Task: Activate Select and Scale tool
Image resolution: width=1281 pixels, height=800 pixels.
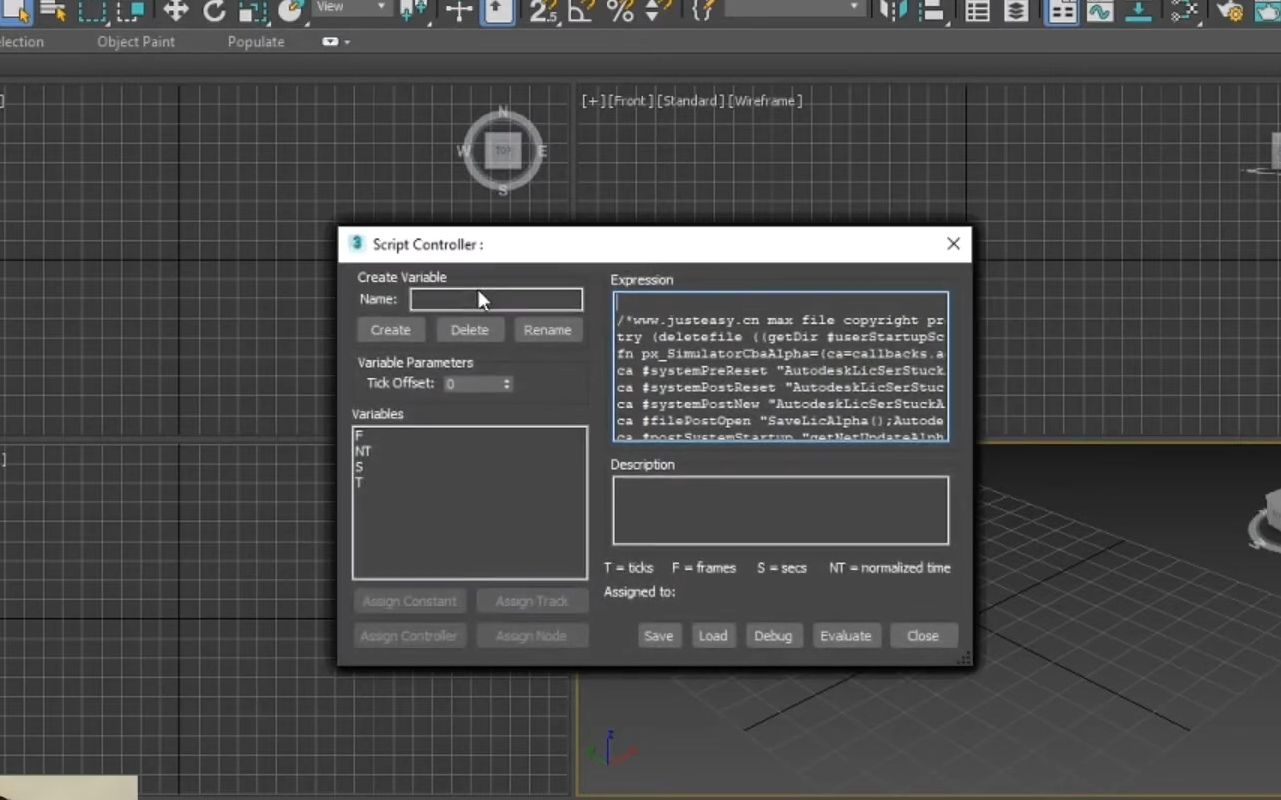Action: click(252, 11)
